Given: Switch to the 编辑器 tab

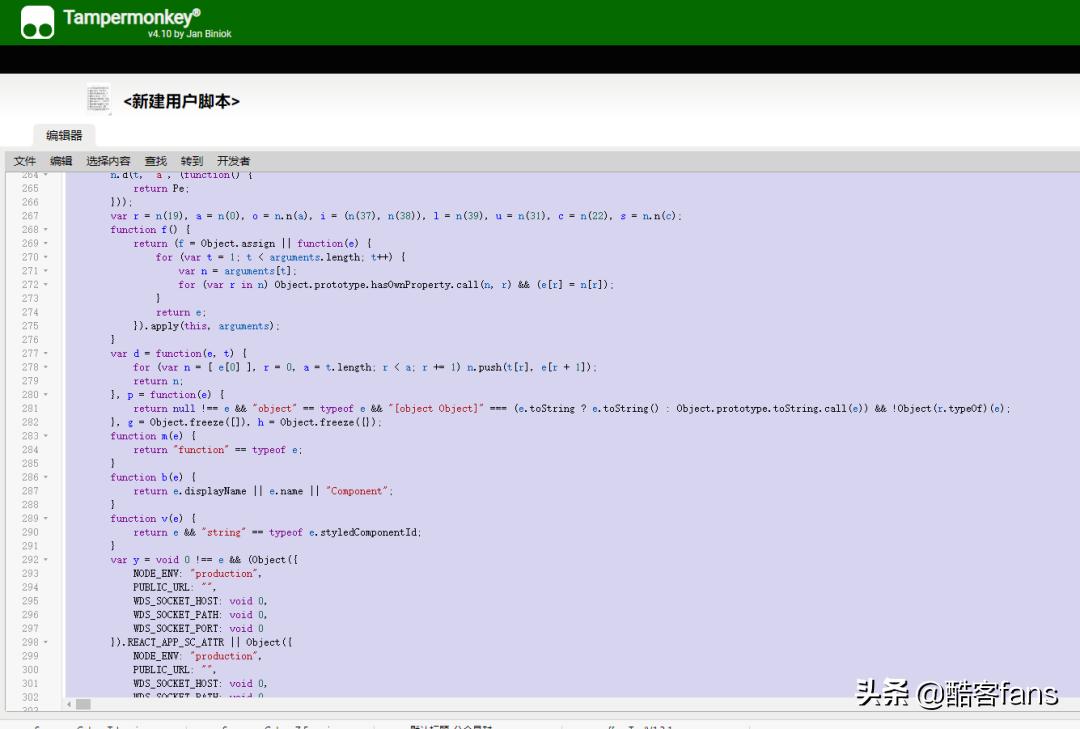Looking at the screenshot, I should (64, 135).
